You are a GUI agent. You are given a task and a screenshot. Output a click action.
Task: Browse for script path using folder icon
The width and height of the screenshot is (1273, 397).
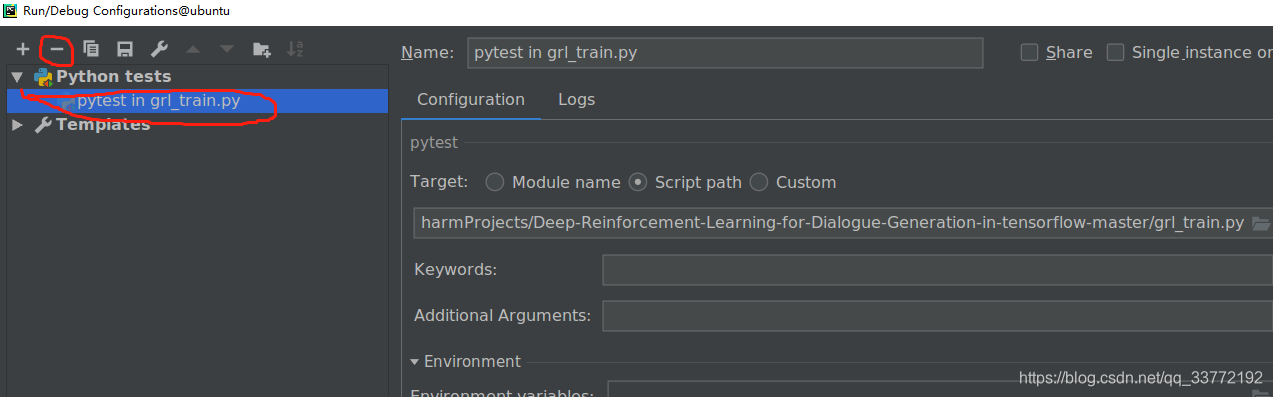[1260, 223]
